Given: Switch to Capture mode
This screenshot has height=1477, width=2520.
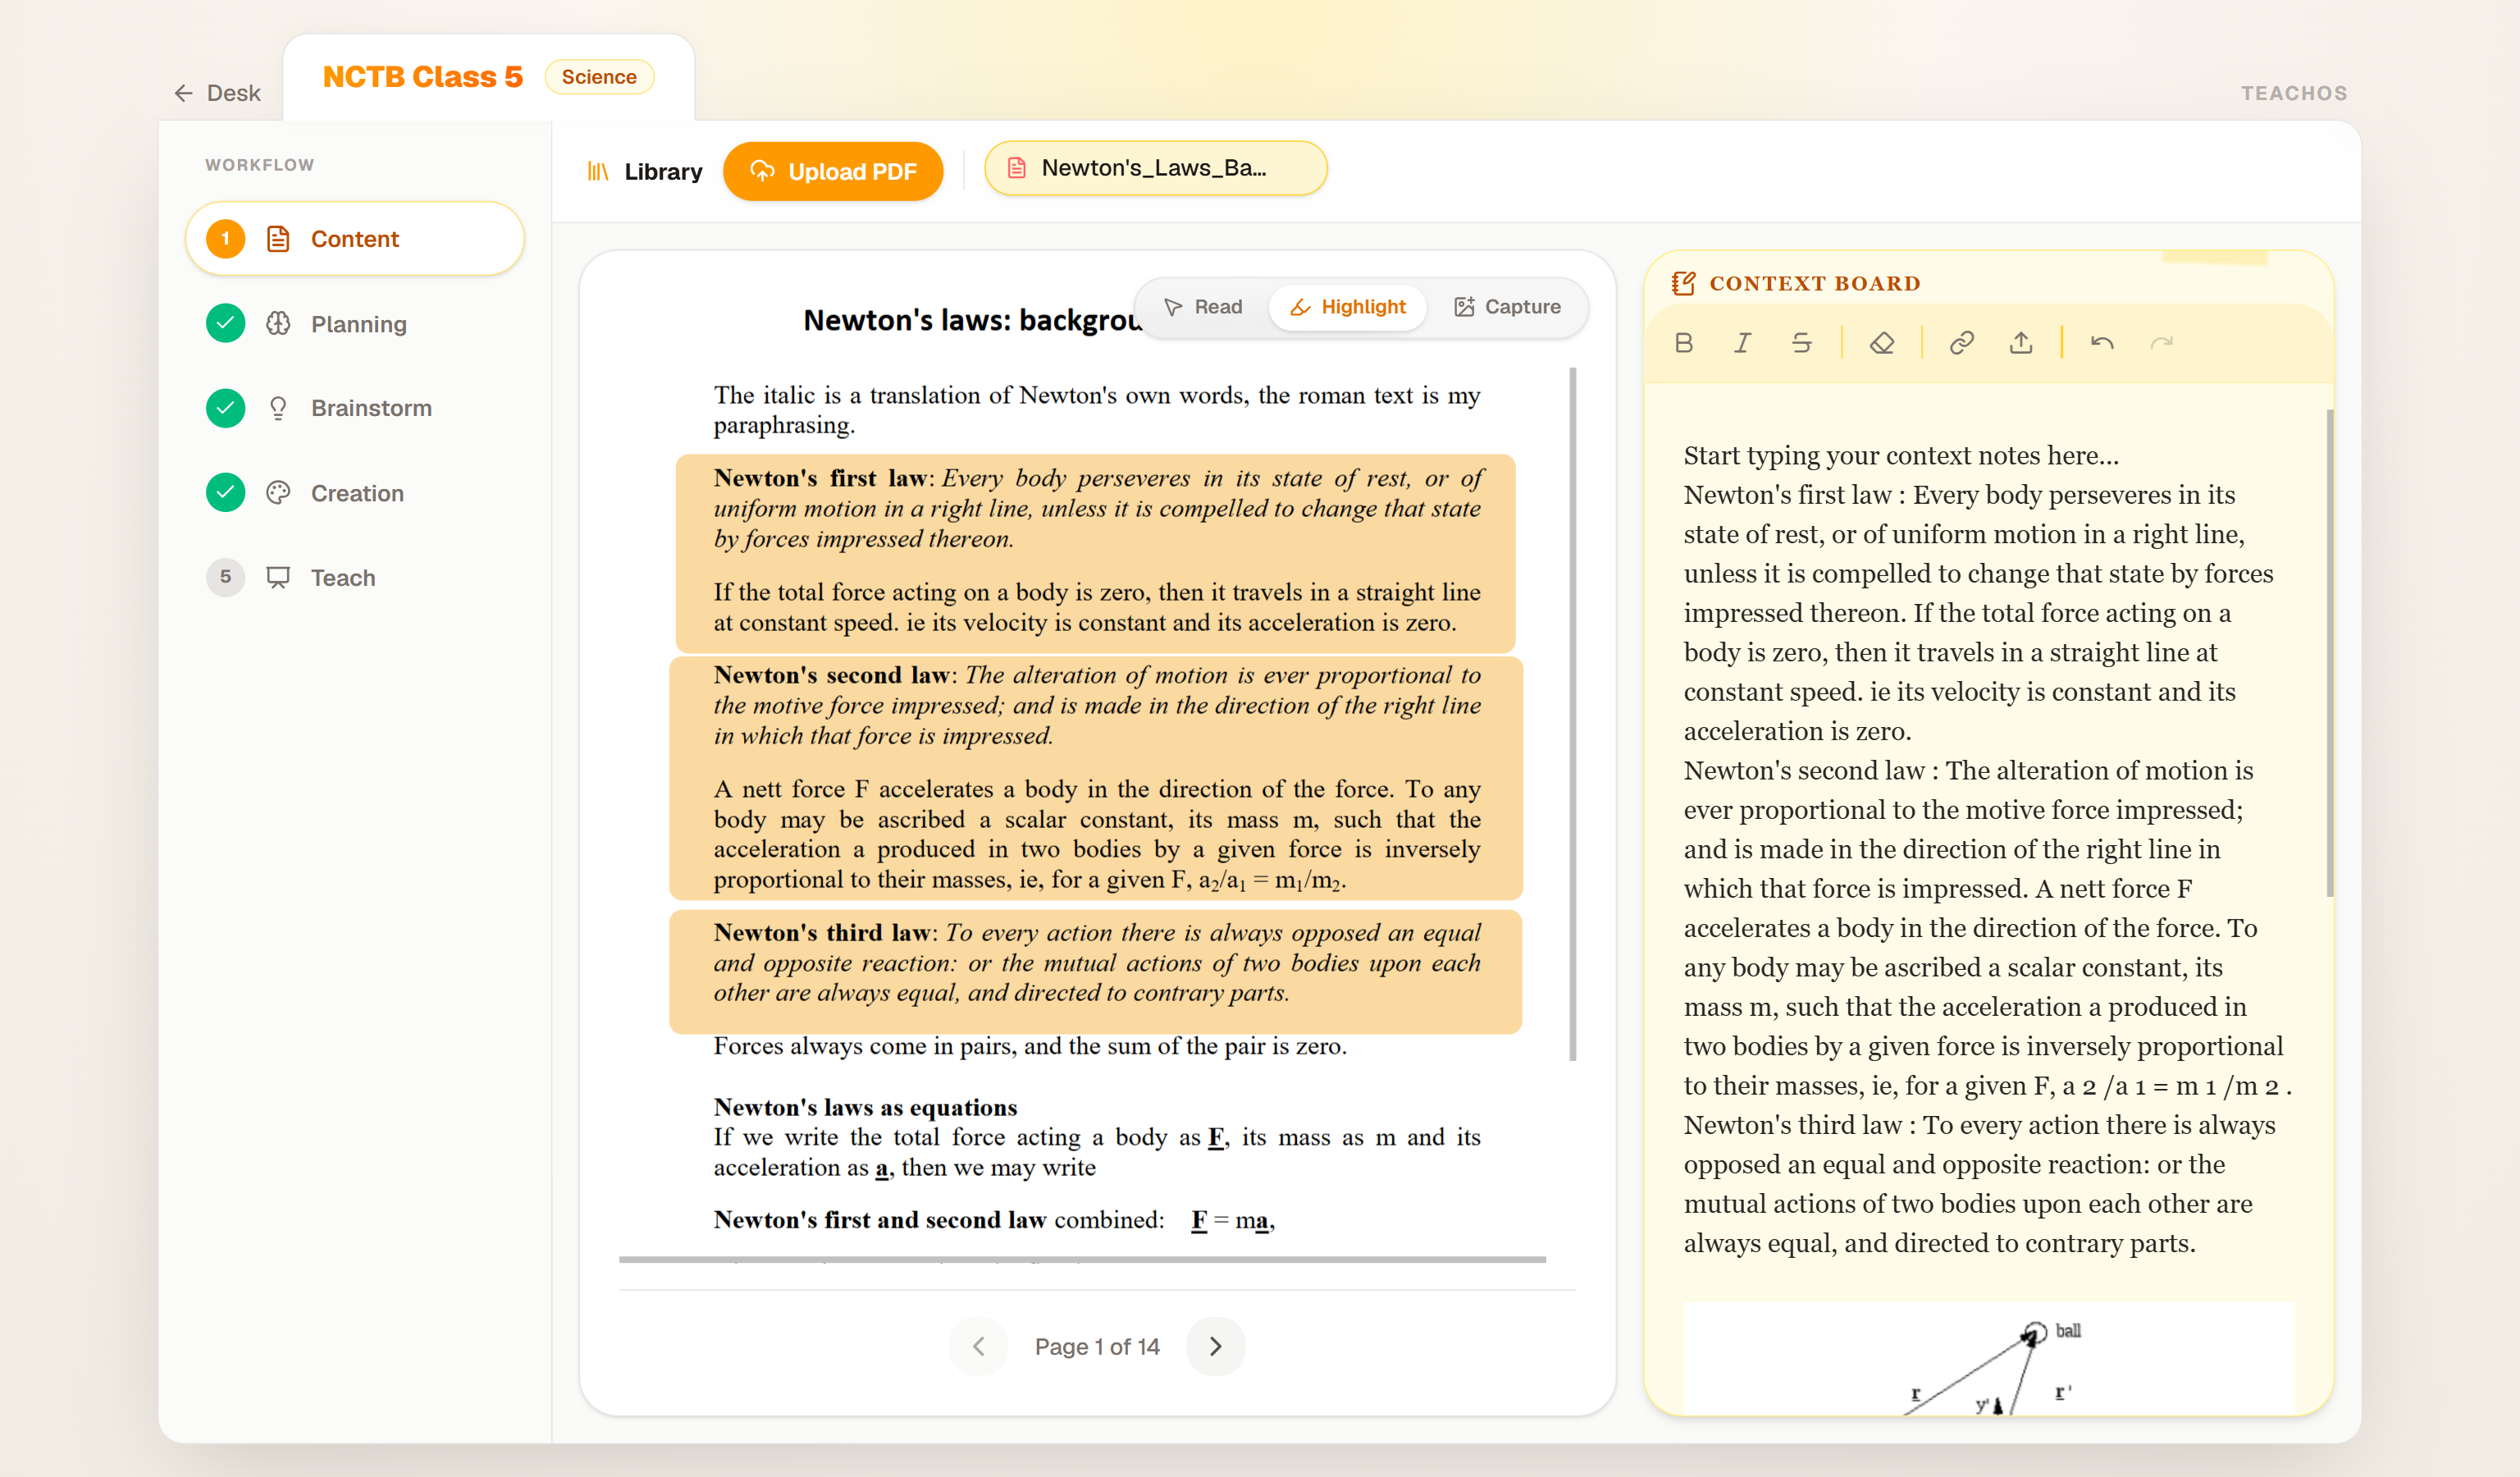Looking at the screenshot, I should 1506,307.
